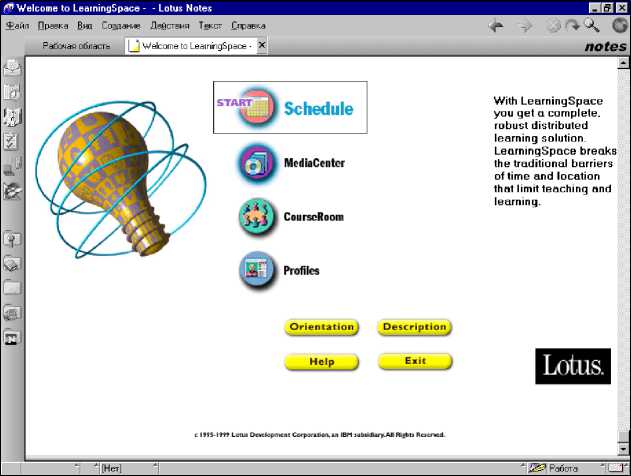Click the yellow Exit button
This screenshot has height=476, width=631.
tap(415, 361)
